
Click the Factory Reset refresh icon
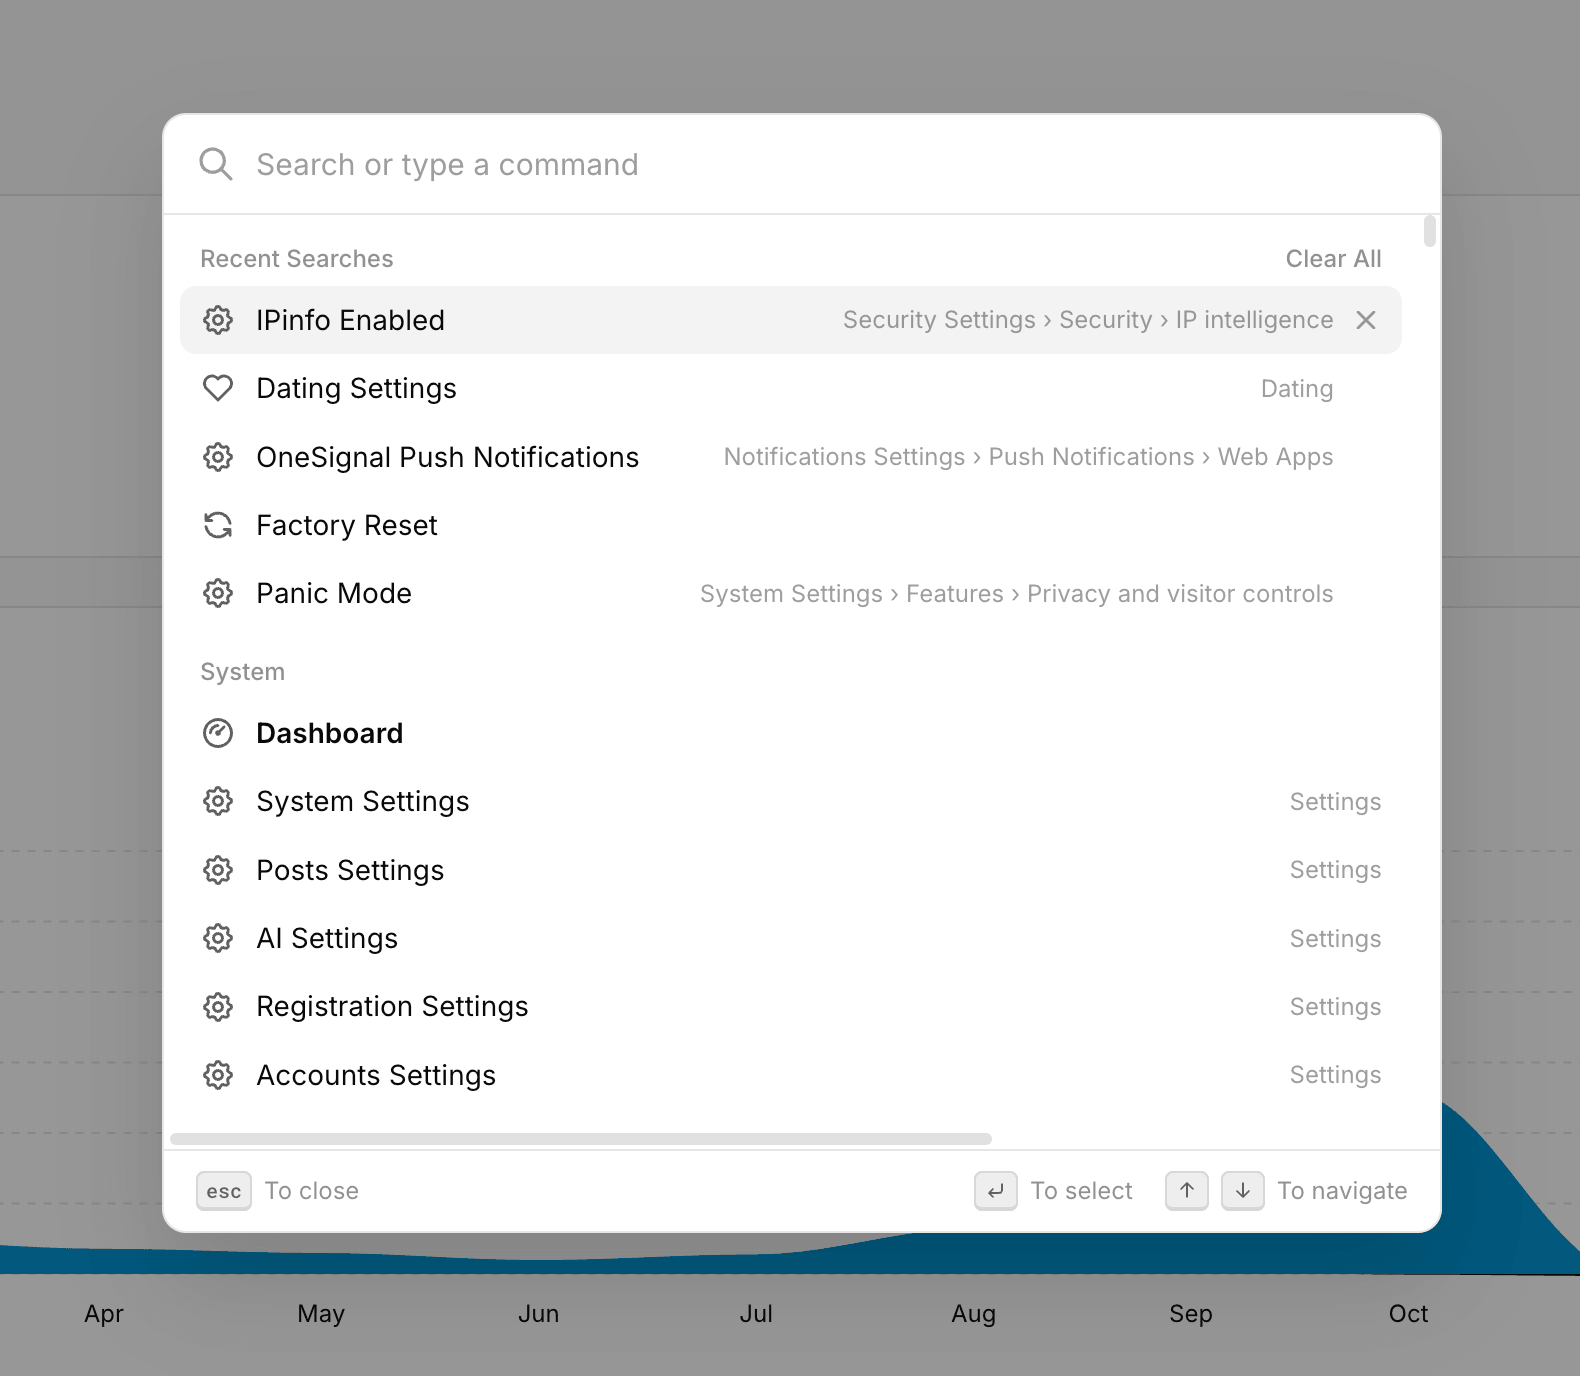point(218,525)
